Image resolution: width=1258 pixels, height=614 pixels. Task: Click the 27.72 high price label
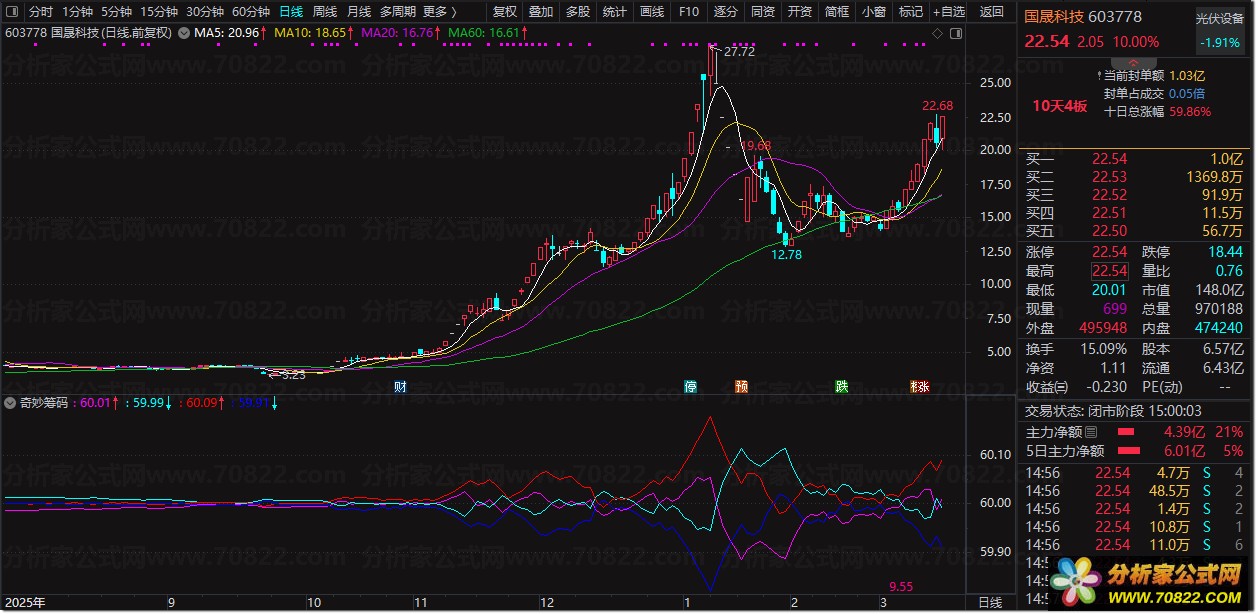[x=739, y=52]
